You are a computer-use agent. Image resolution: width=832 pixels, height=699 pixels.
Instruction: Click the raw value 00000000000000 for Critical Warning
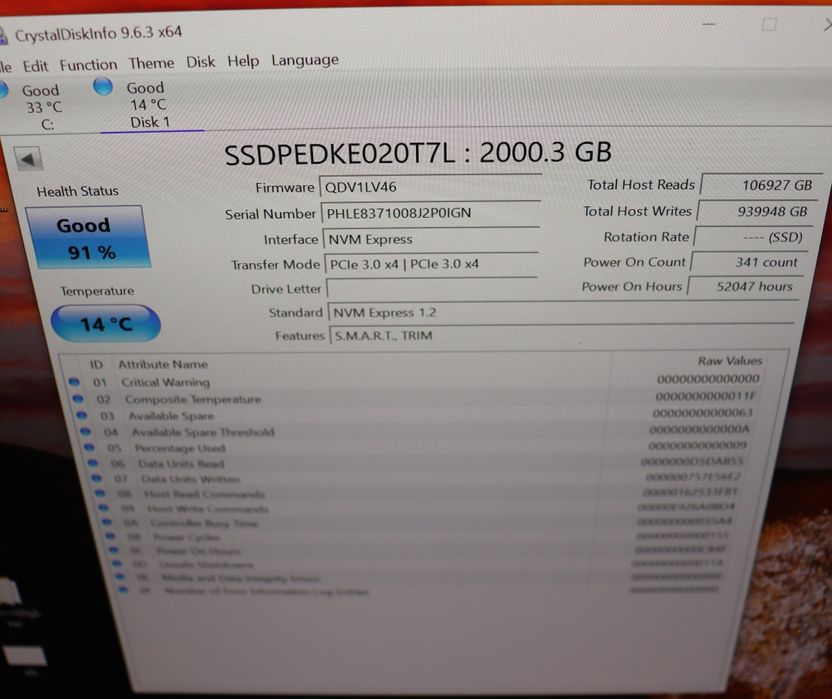(708, 379)
